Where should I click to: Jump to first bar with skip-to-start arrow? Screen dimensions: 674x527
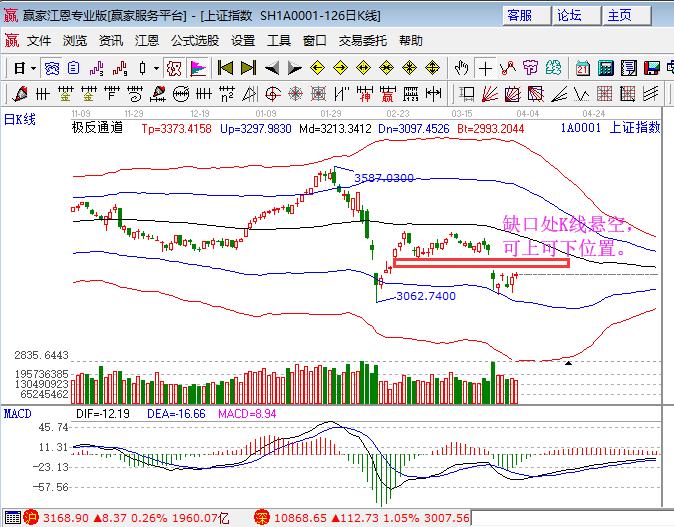tap(225, 68)
